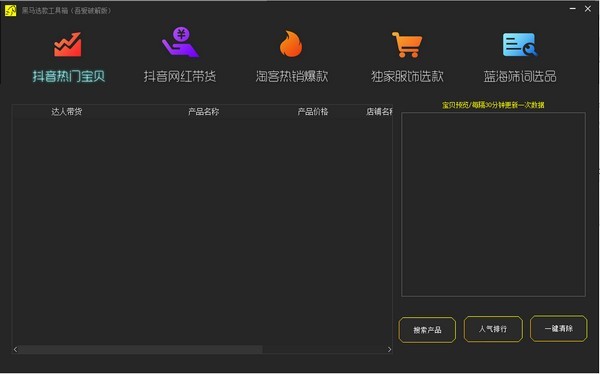The width and height of the screenshot is (600, 374).
Task: Click the yellow 宝贝预览 update notice text
Action: coord(493,105)
